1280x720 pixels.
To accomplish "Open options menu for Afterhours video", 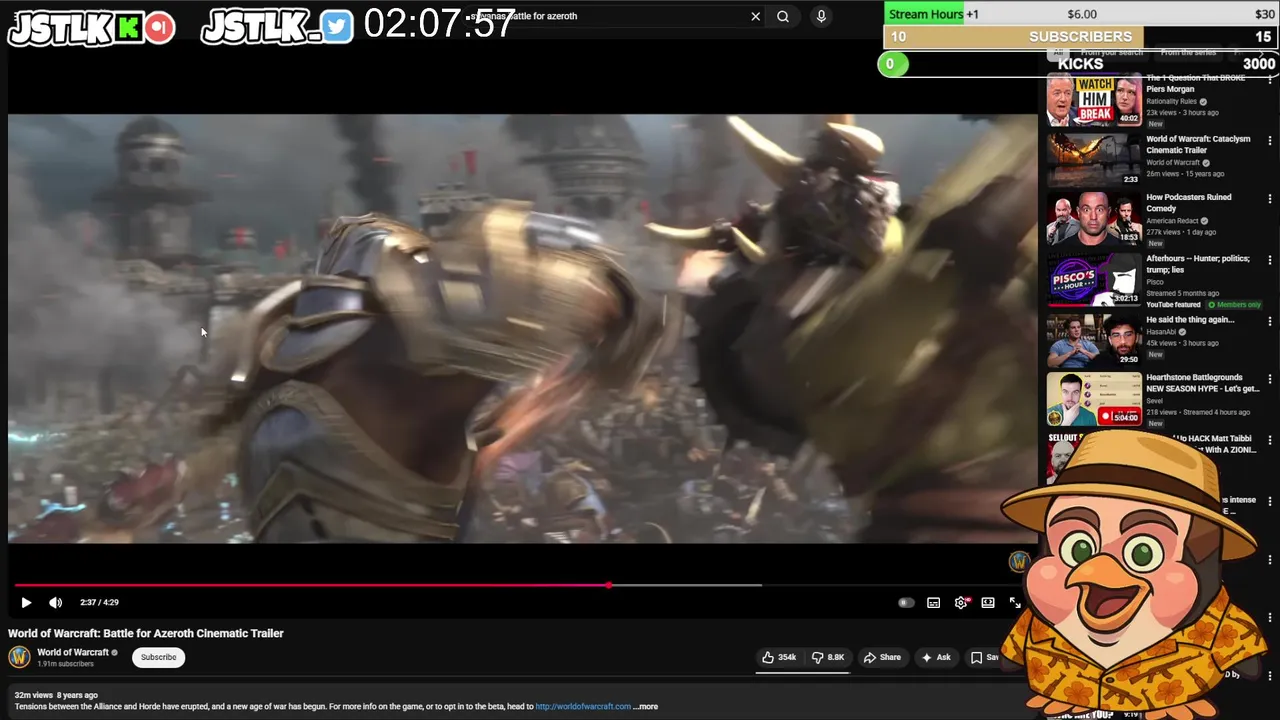I will coord(1270,261).
